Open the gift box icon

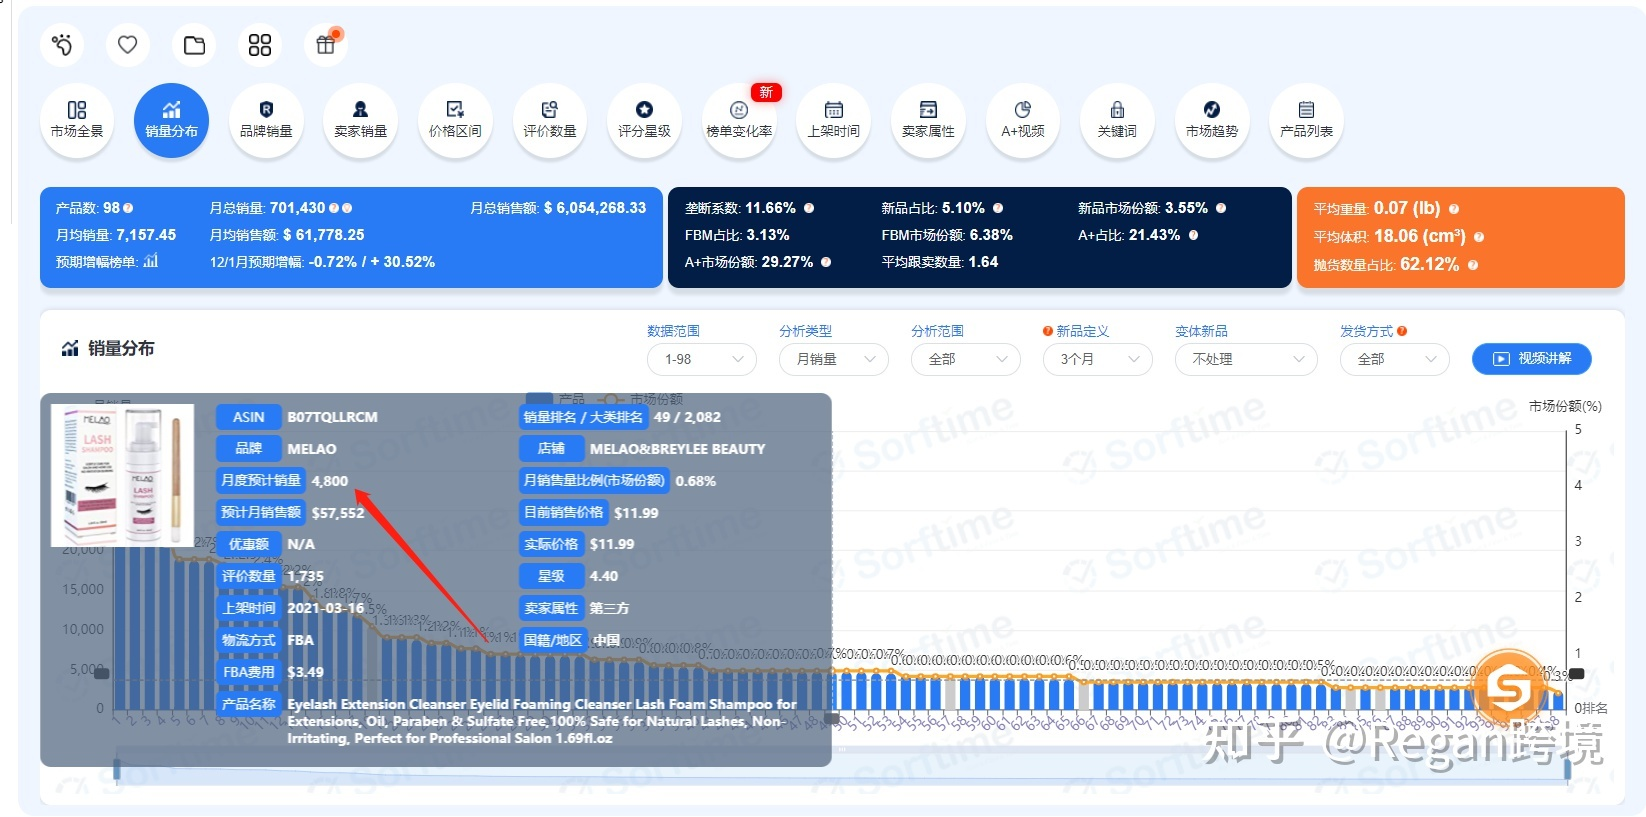click(326, 45)
